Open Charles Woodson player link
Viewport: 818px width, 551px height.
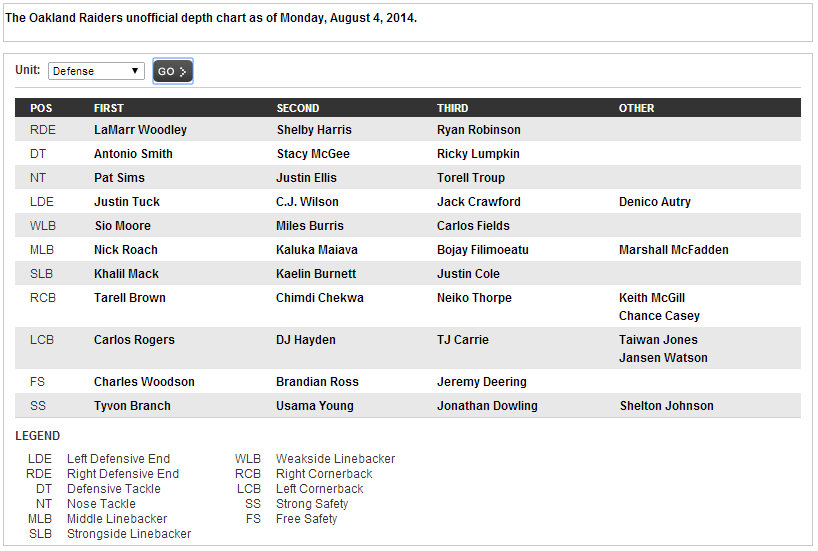click(144, 382)
